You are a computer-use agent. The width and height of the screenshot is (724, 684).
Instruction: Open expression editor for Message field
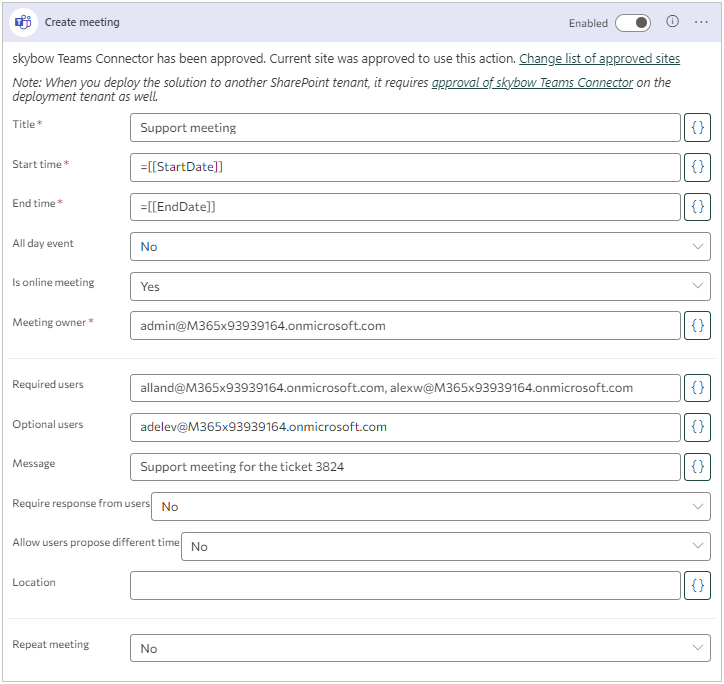click(697, 466)
